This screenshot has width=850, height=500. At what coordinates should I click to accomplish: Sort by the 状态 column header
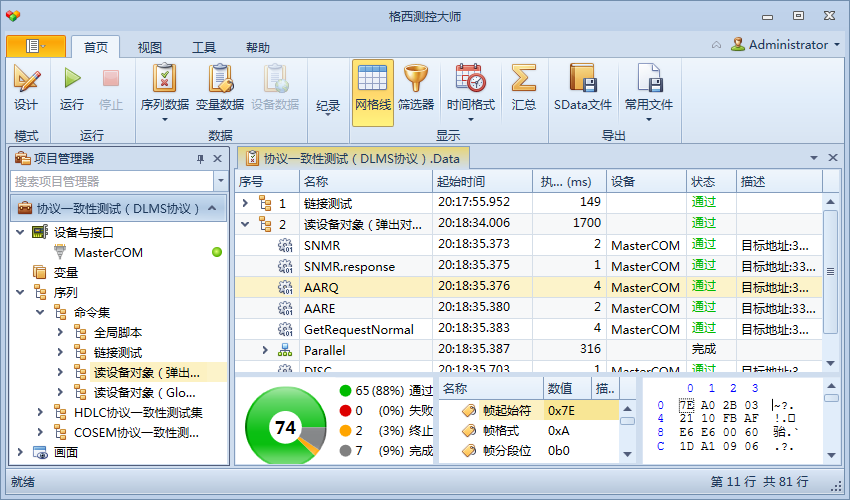click(711, 182)
